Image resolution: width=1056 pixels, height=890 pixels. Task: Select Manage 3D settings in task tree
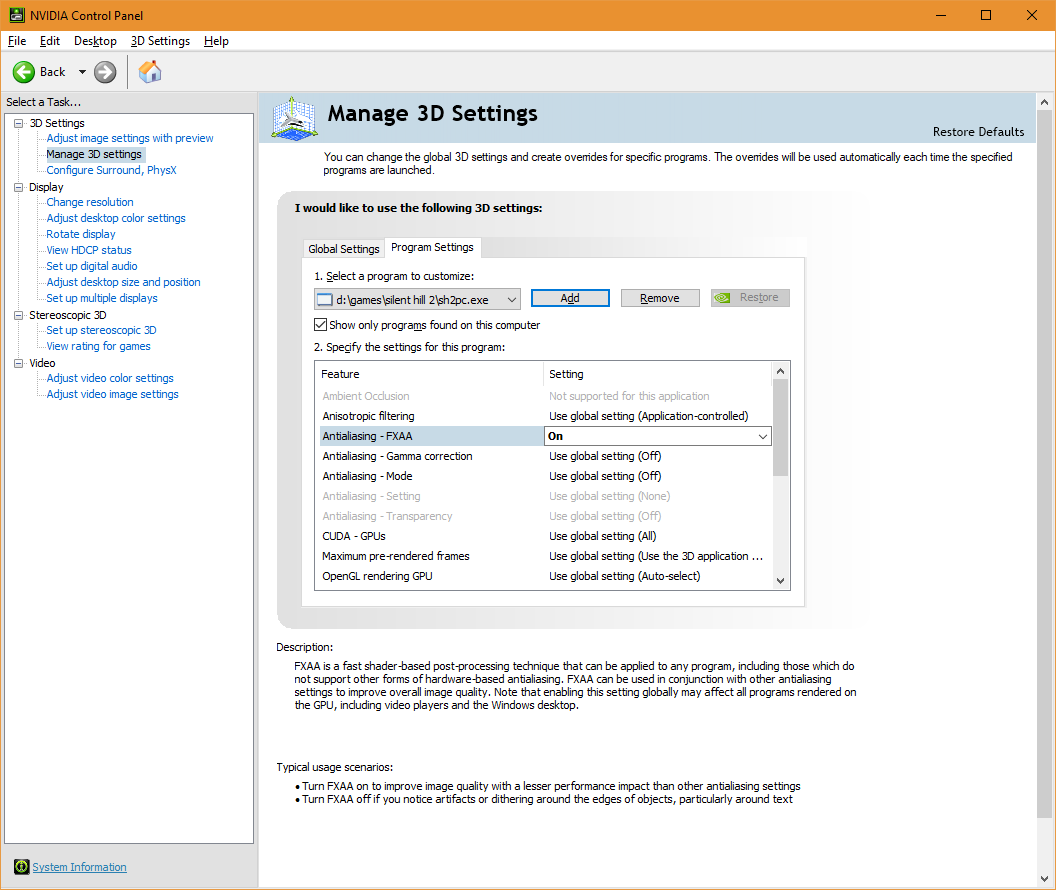(x=94, y=154)
